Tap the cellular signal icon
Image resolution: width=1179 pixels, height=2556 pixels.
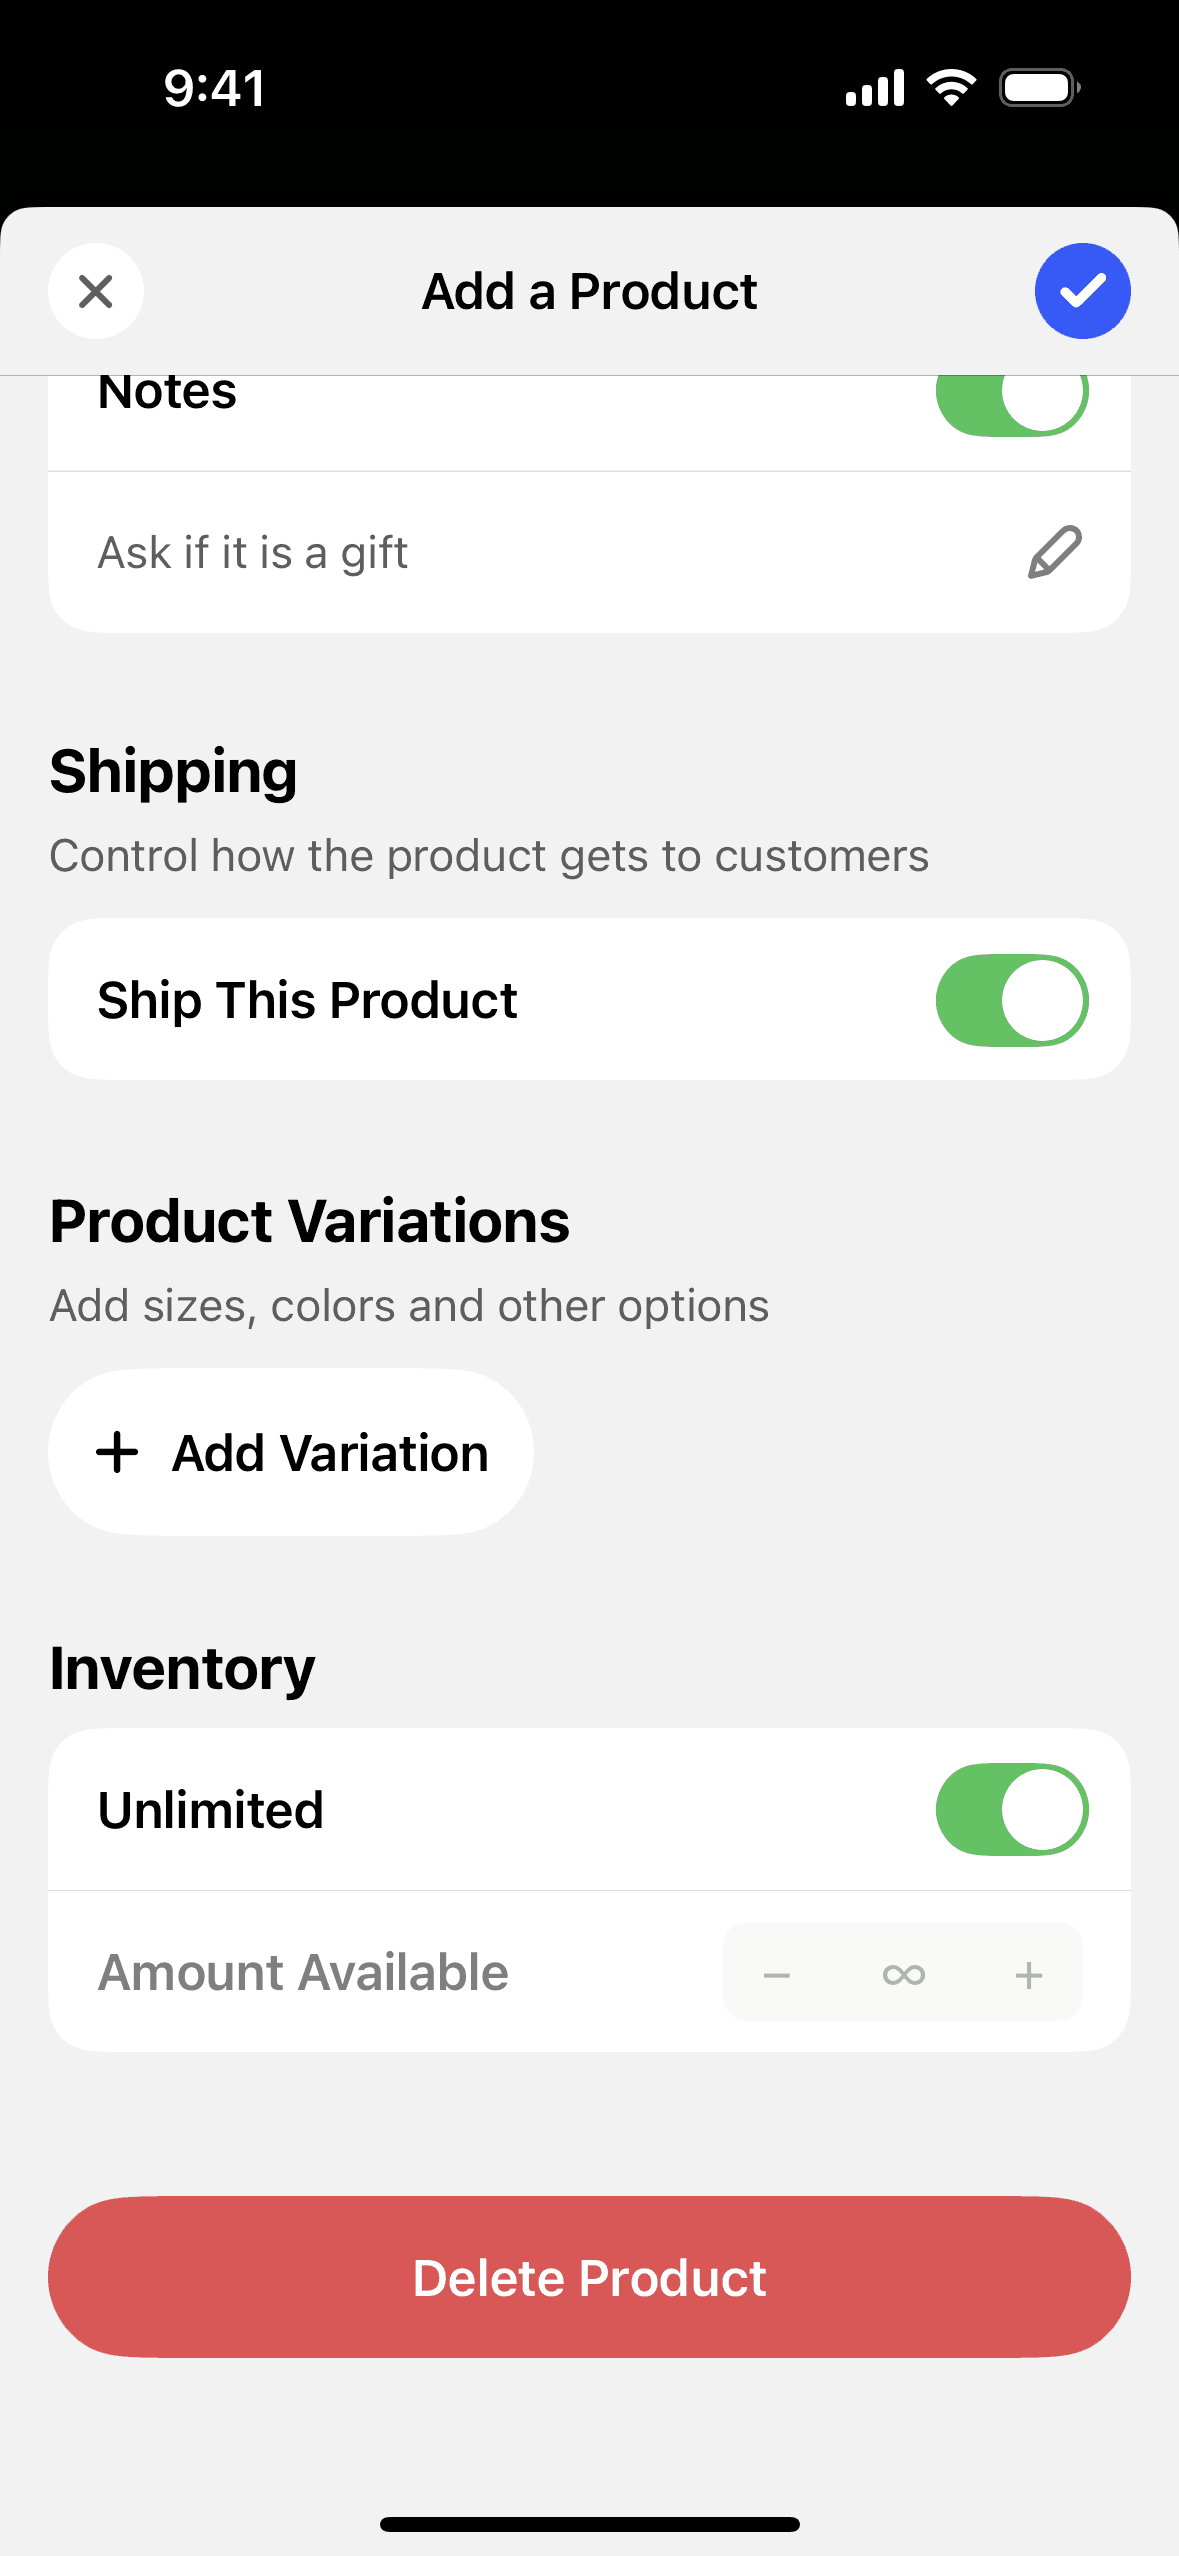click(874, 88)
